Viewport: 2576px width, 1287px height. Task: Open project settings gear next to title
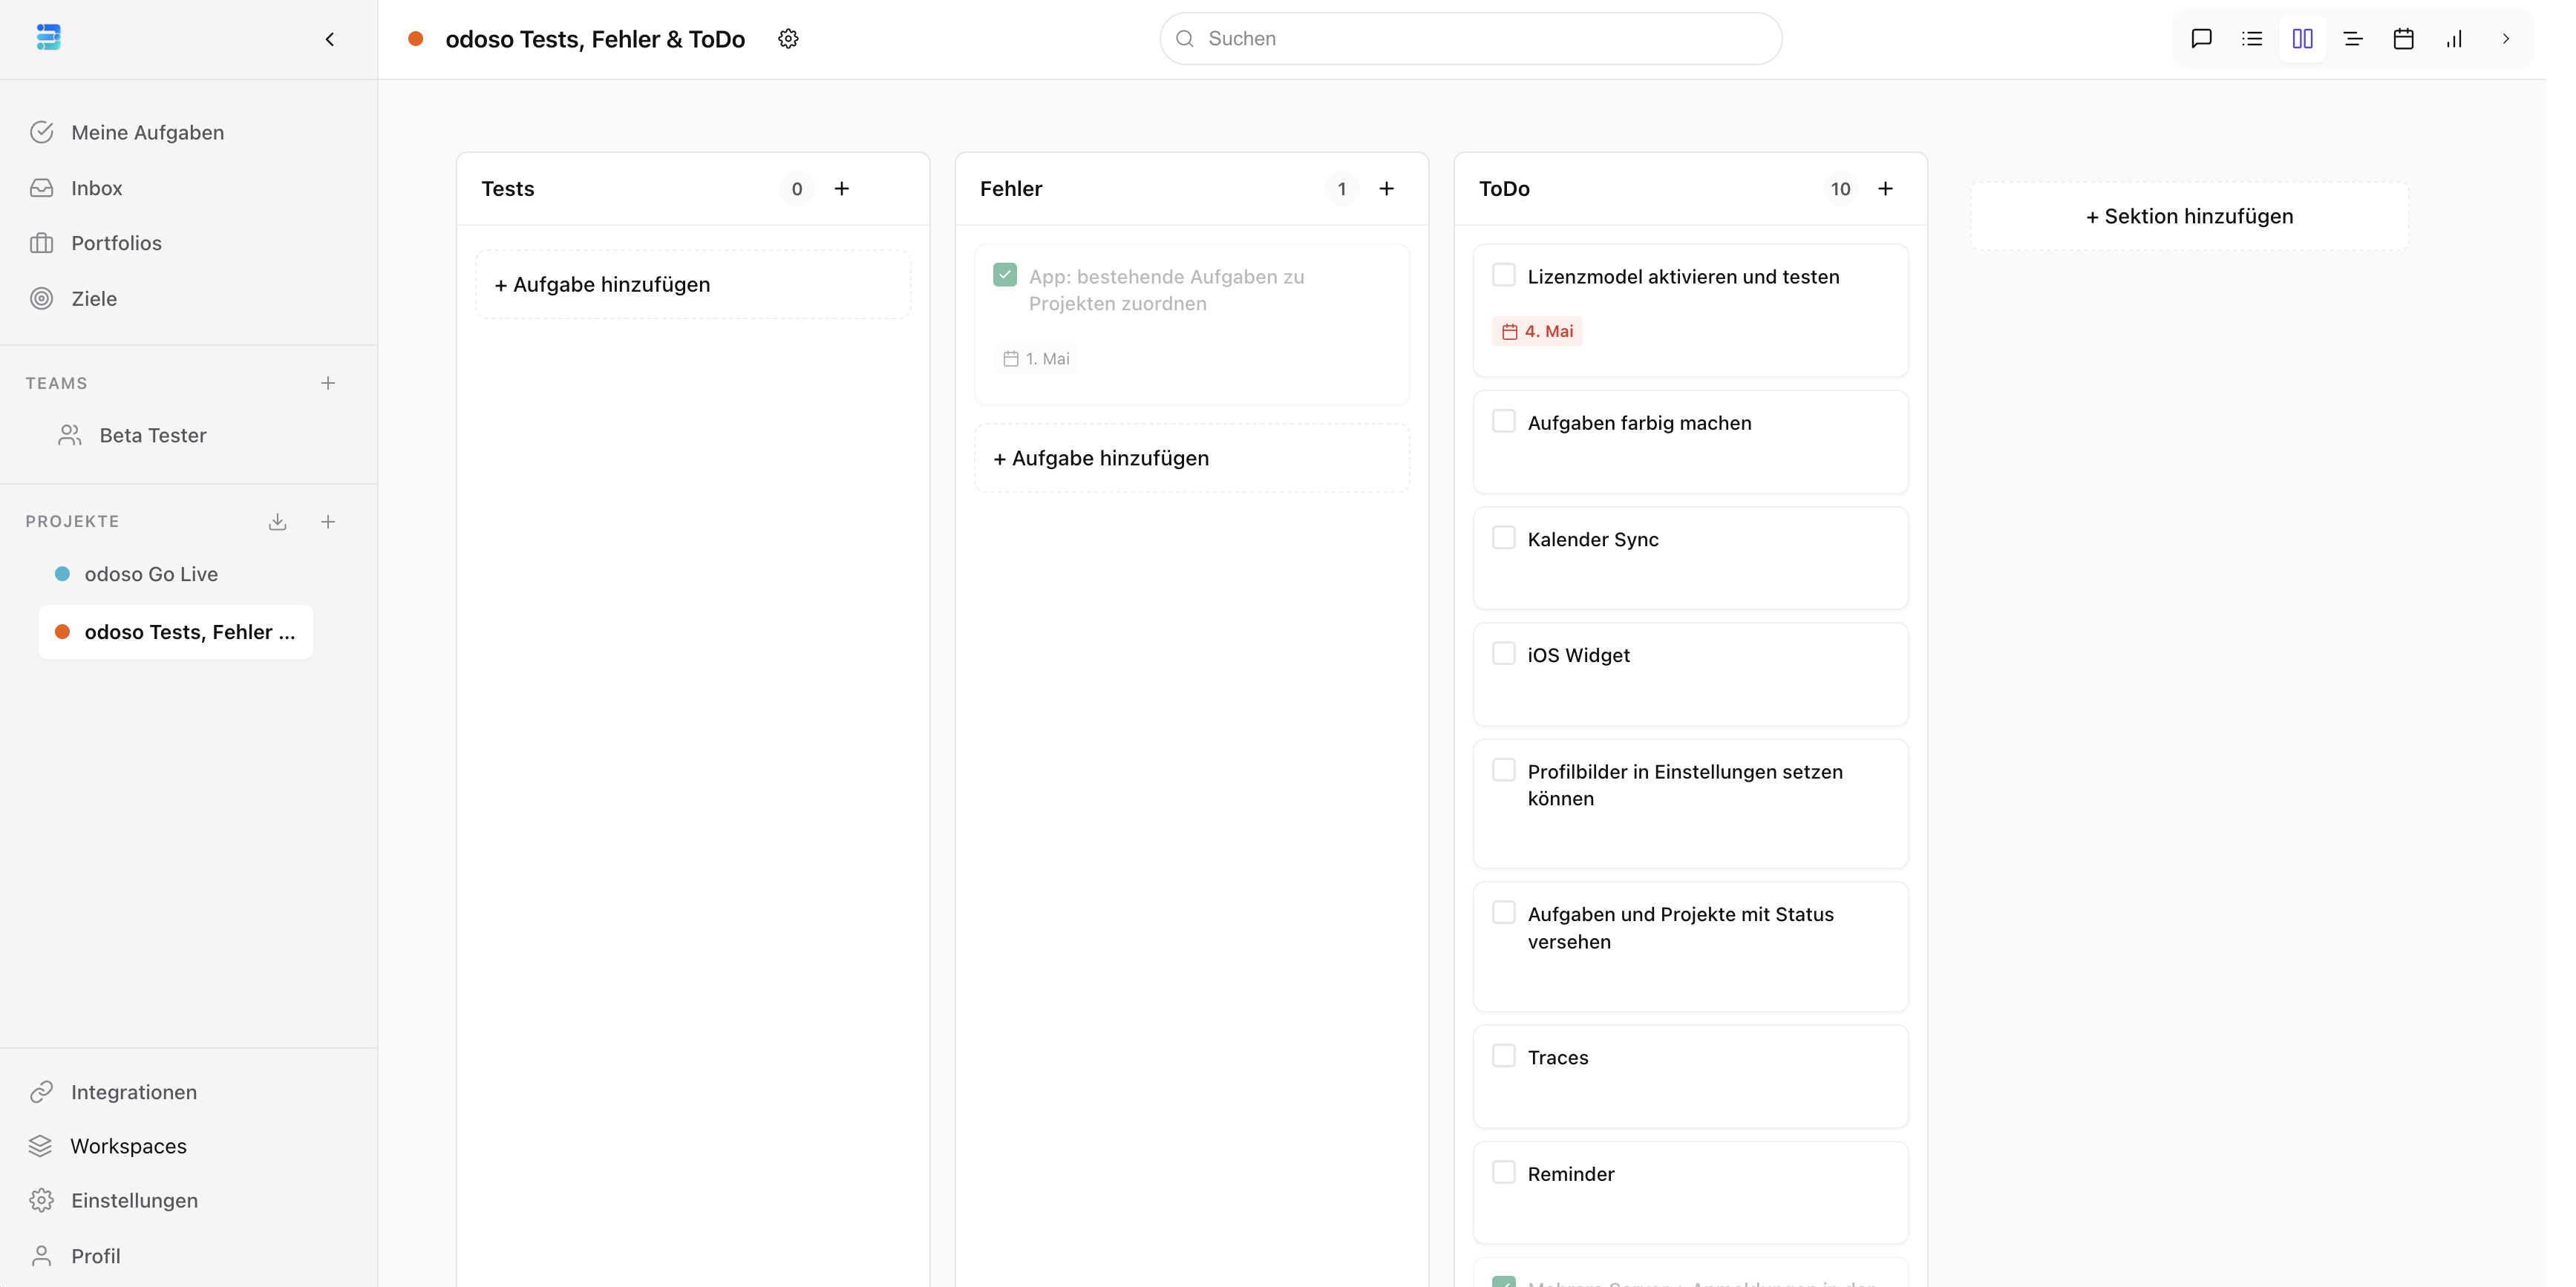788,39
